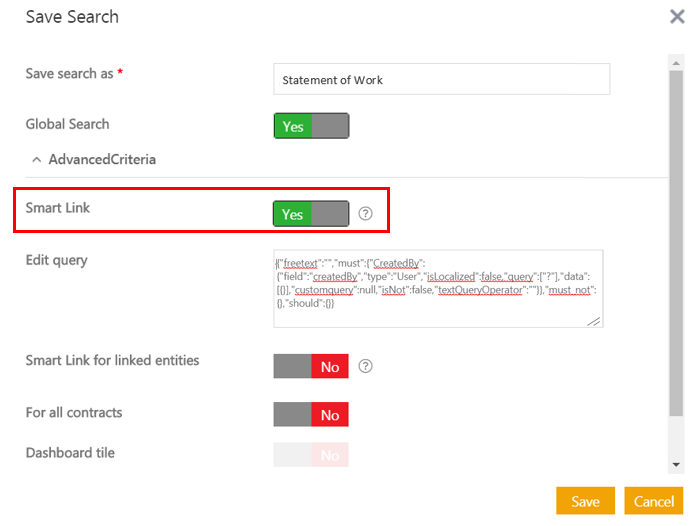Click the Smart Link label text
This screenshot has width=689, height=526.
pos(58,208)
